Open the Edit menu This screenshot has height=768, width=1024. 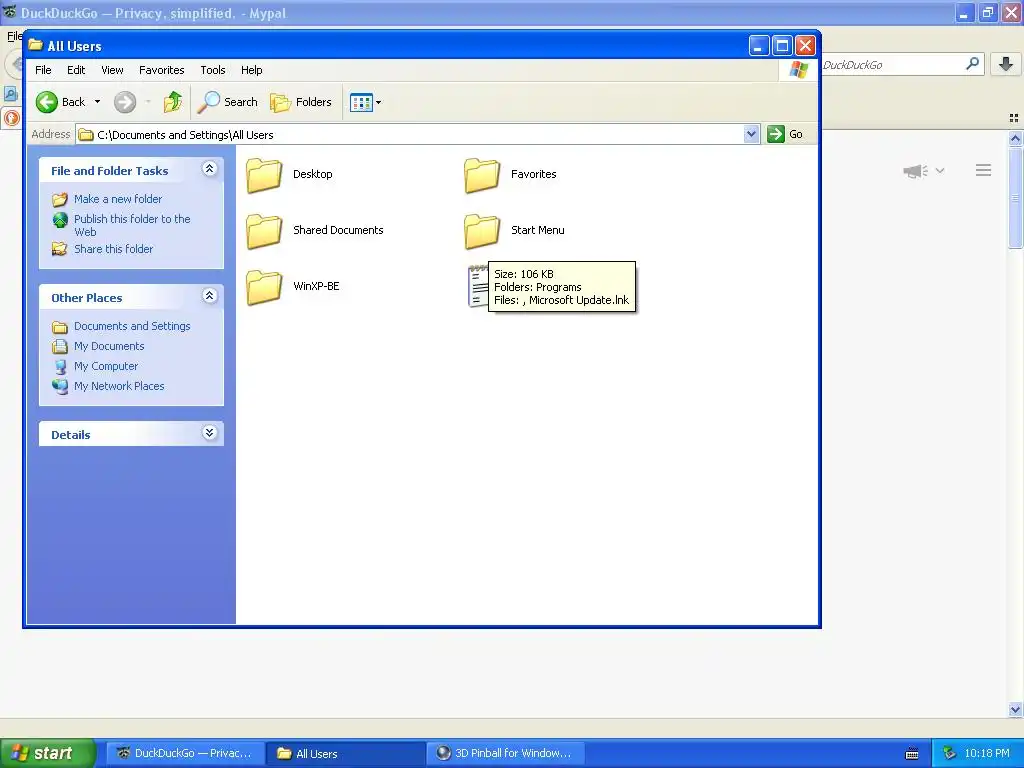point(76,70)
